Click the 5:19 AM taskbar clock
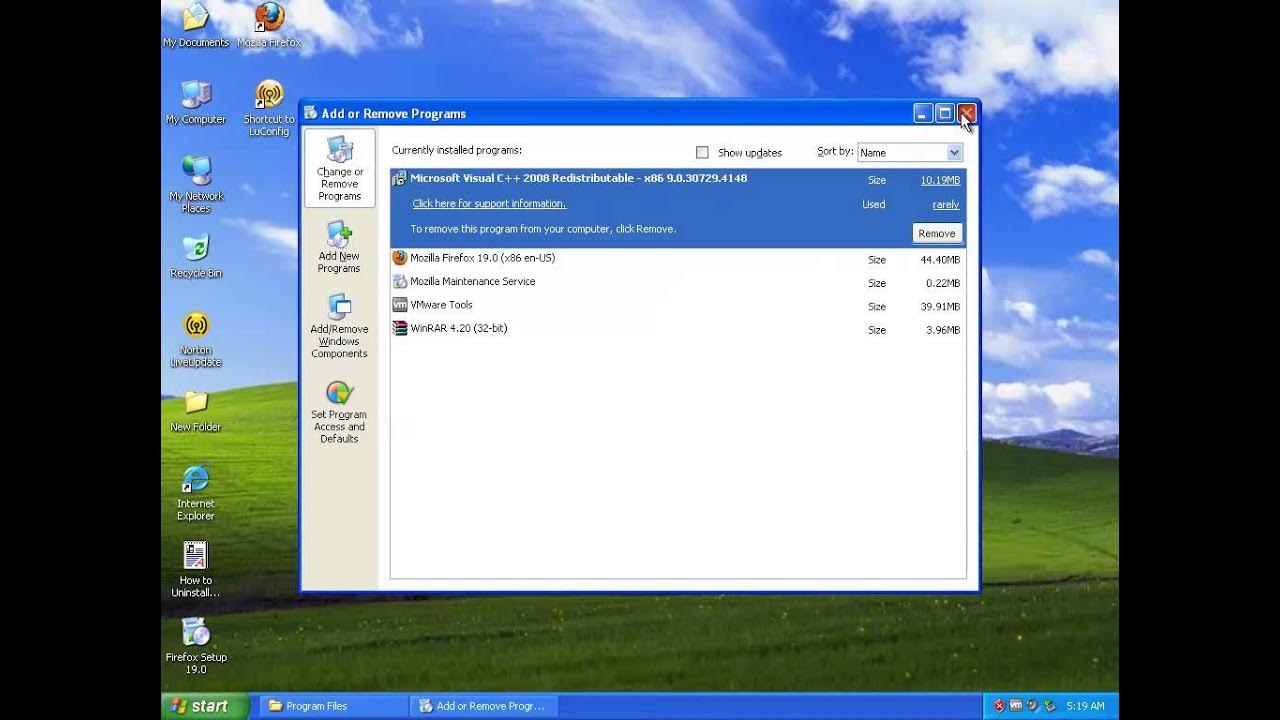This screenshot has width=1280, height=720. 1085,706
